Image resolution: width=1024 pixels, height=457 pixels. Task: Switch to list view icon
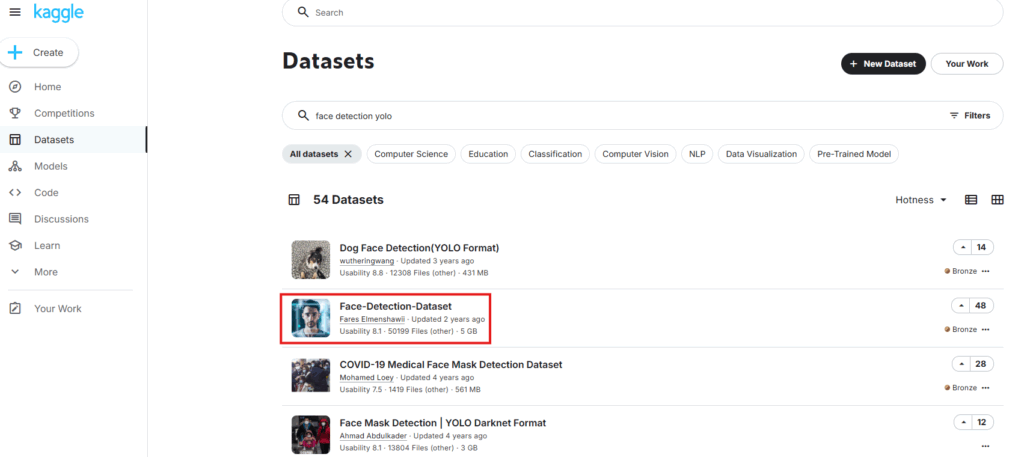click(971, 200)
